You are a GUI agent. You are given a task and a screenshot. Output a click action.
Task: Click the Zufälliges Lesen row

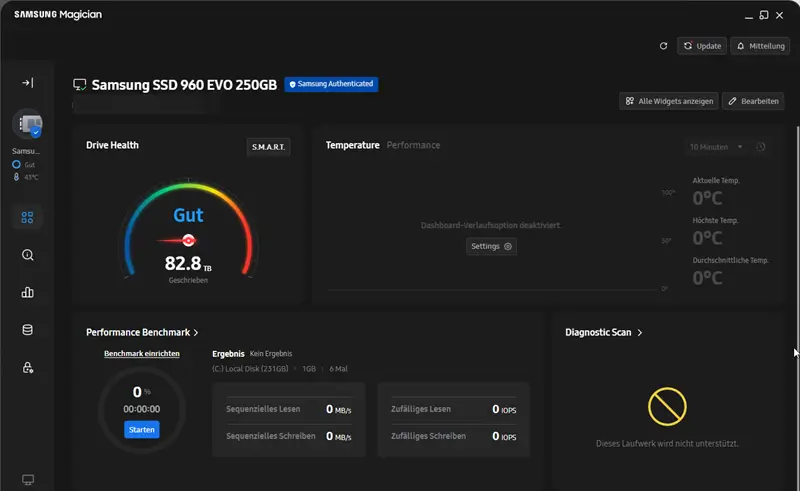point(454,409)
